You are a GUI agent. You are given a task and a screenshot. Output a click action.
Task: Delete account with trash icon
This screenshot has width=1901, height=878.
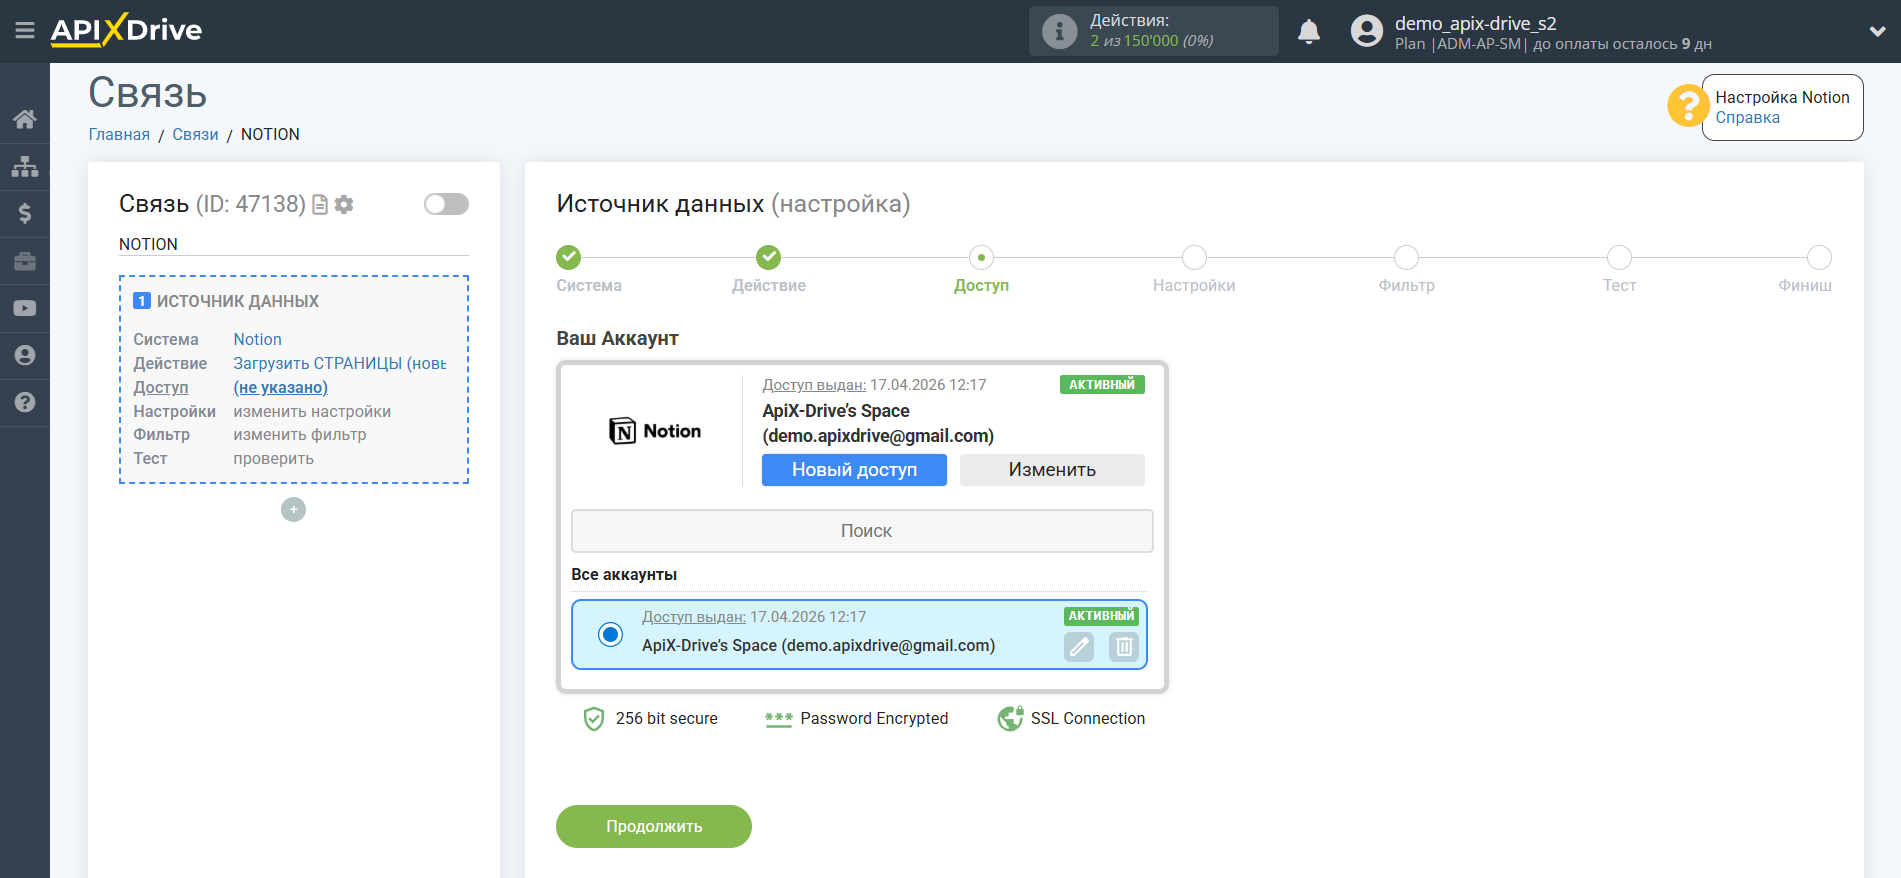point(1124,647)
